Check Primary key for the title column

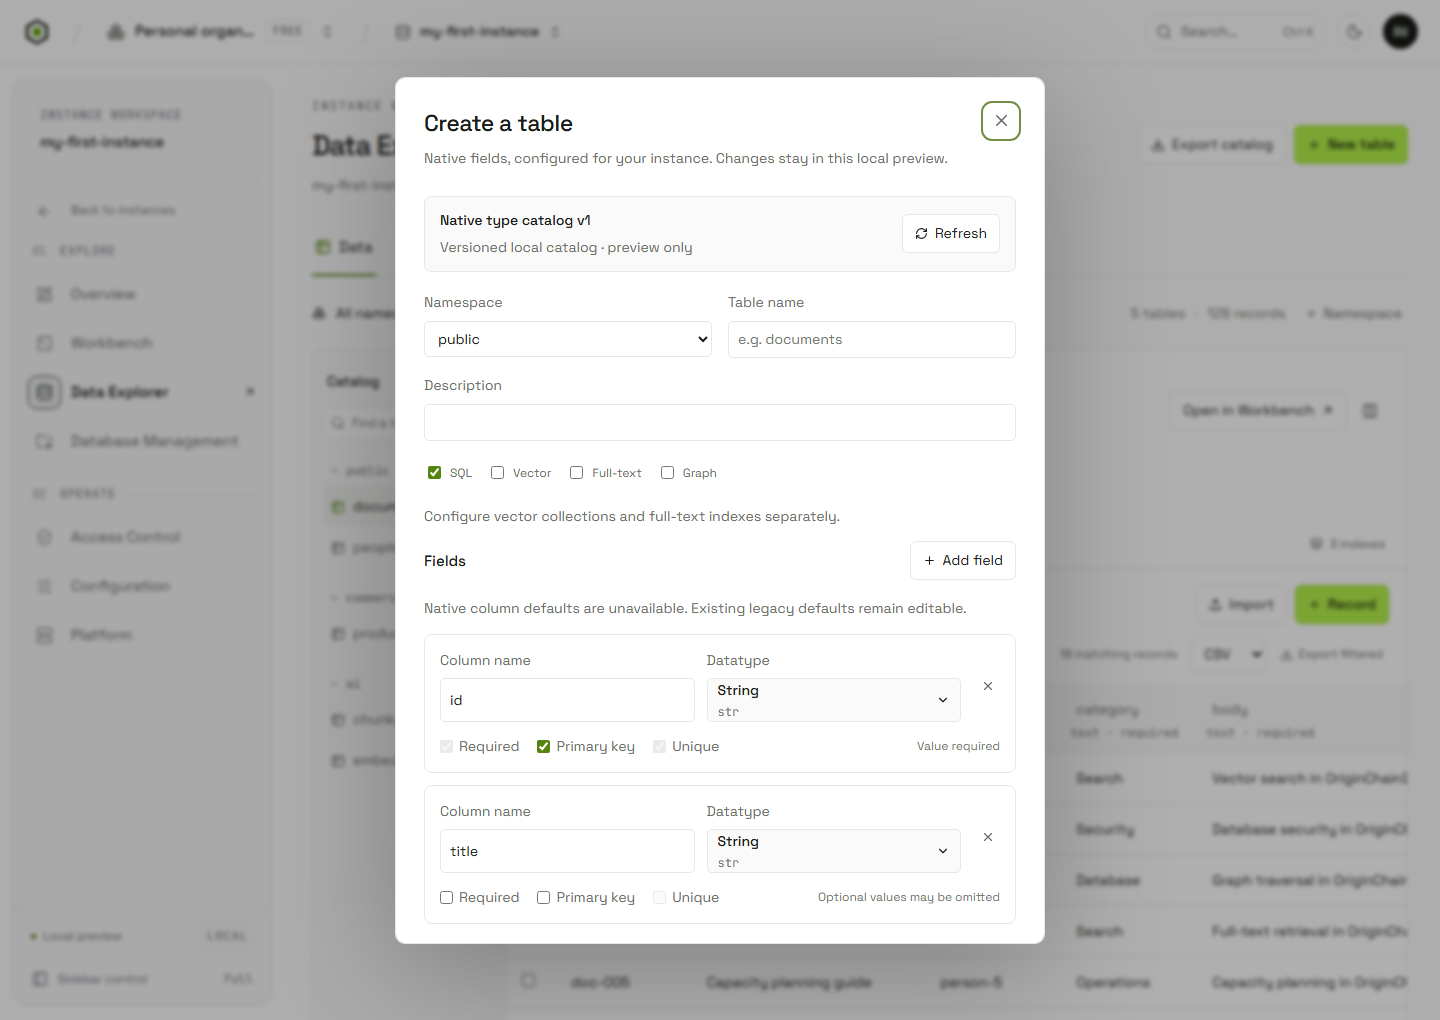coord(543,897)
